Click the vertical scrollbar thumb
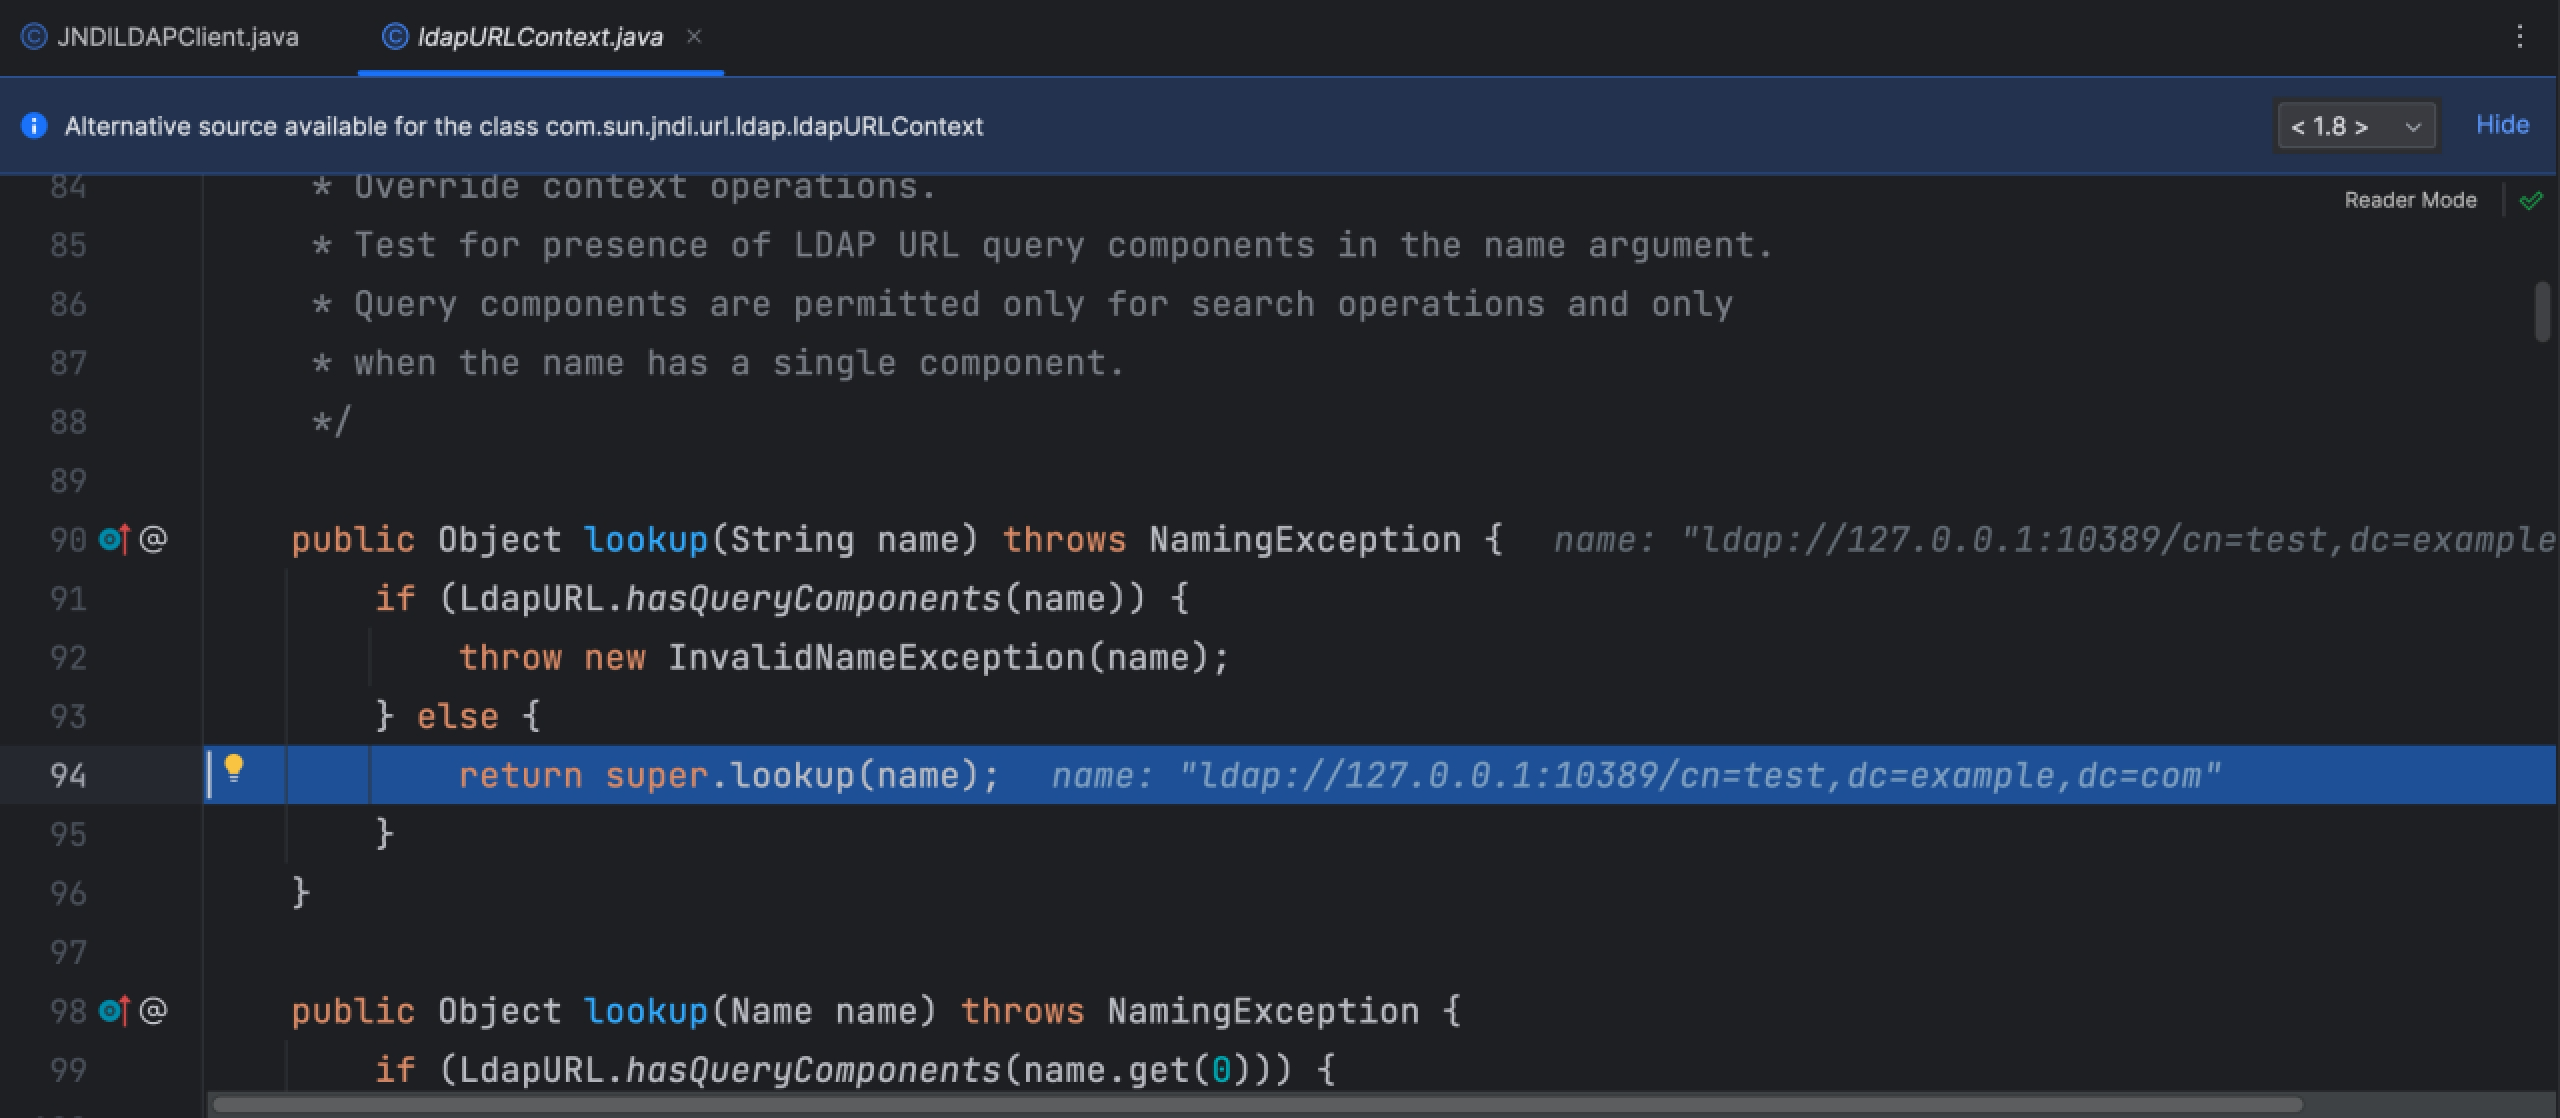Viewport: 2560px width, 1118px height. [x=2543, y=313]
